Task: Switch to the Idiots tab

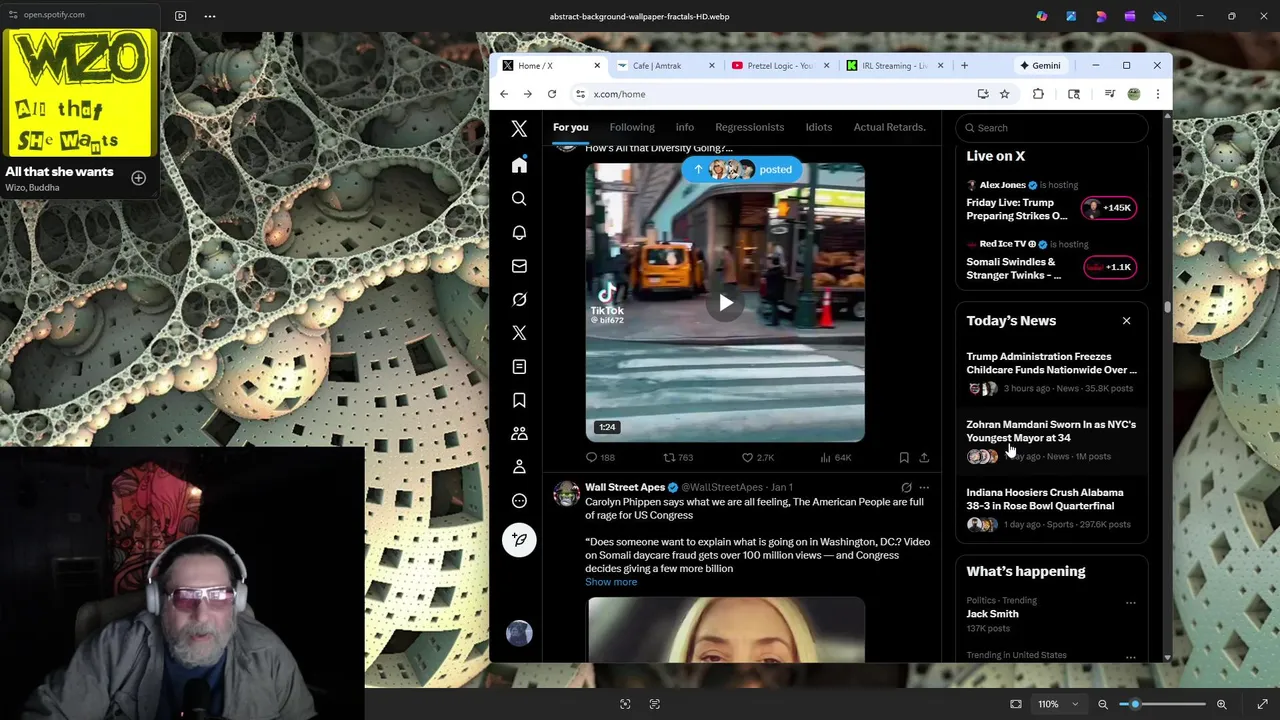Action: pyautogui.click(x=818, y=127)
